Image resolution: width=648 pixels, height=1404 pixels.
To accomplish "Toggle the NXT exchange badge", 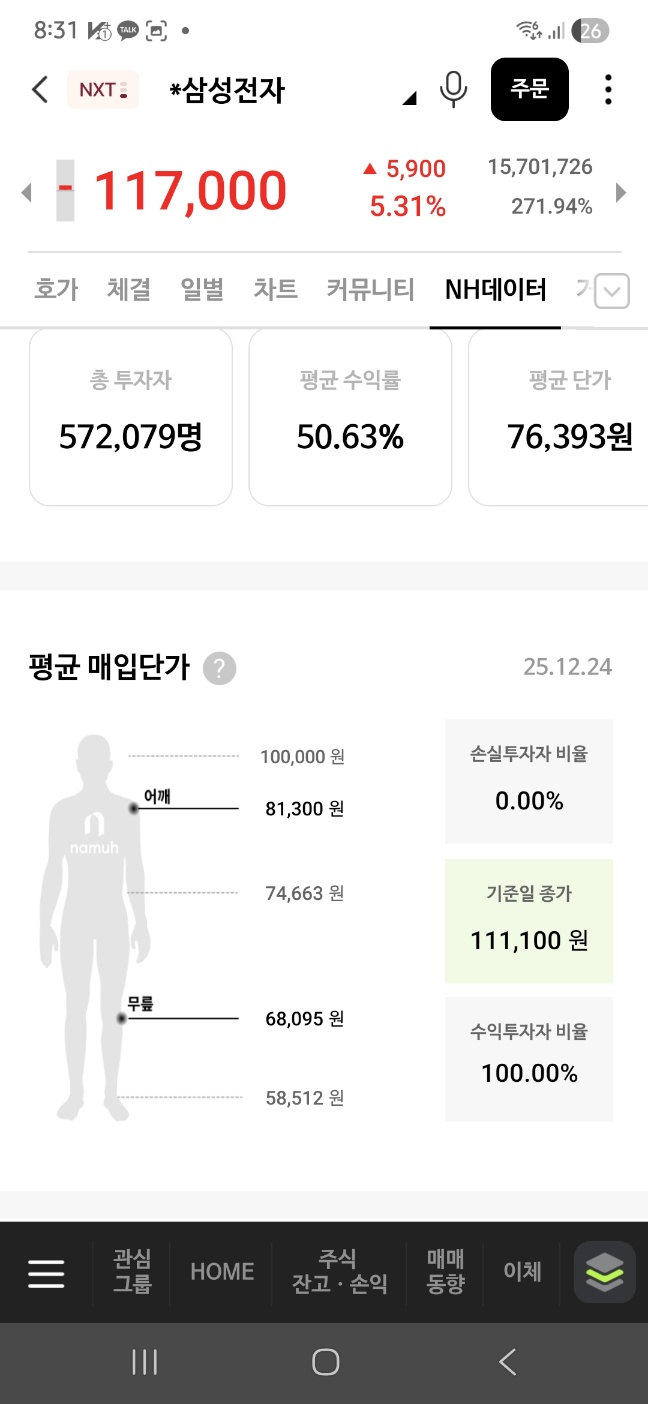I will 103,90.
